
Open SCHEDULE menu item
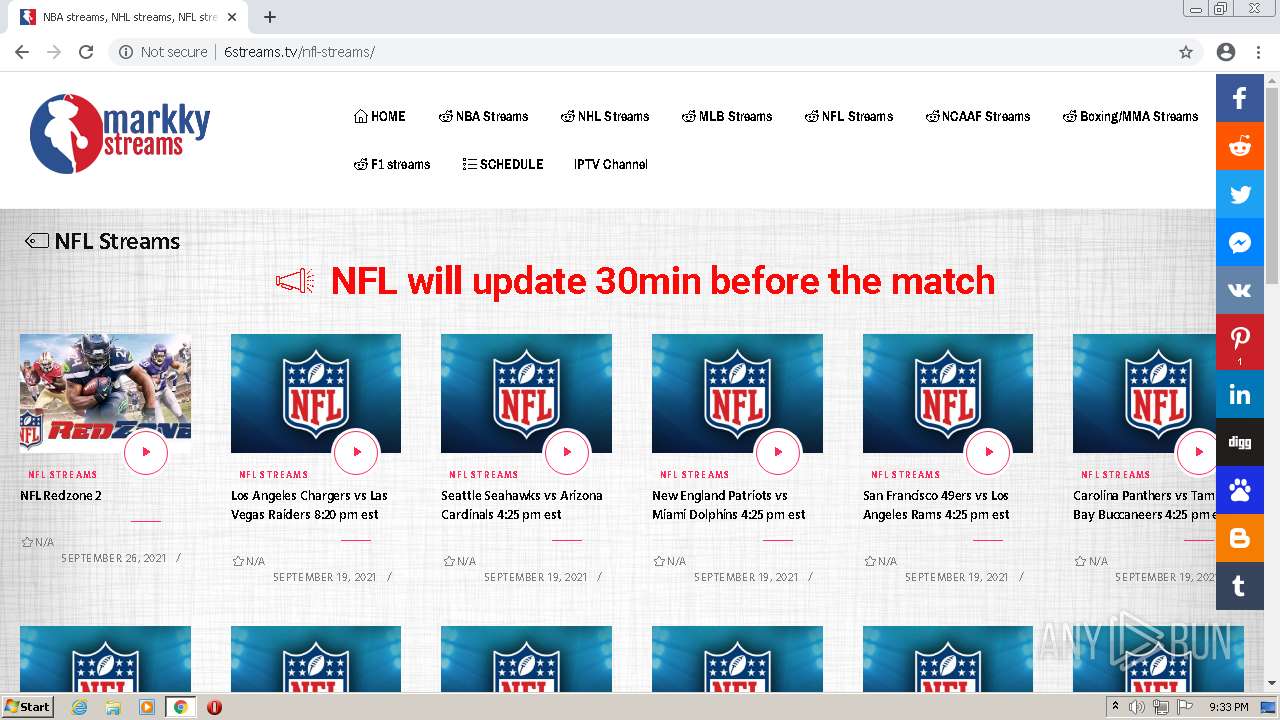[x=503, y=164]
